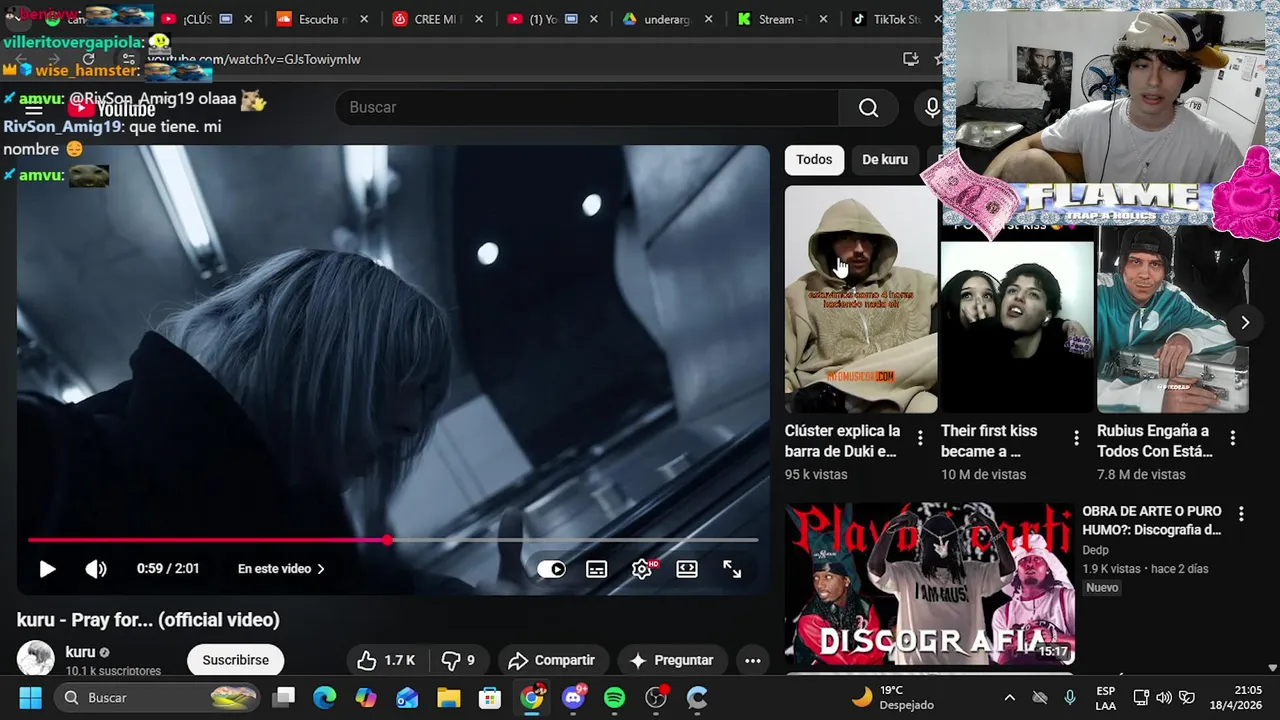1280x720 pixels.
Task: Show next recommended videos with right arrow
Action: point(1245,322)
